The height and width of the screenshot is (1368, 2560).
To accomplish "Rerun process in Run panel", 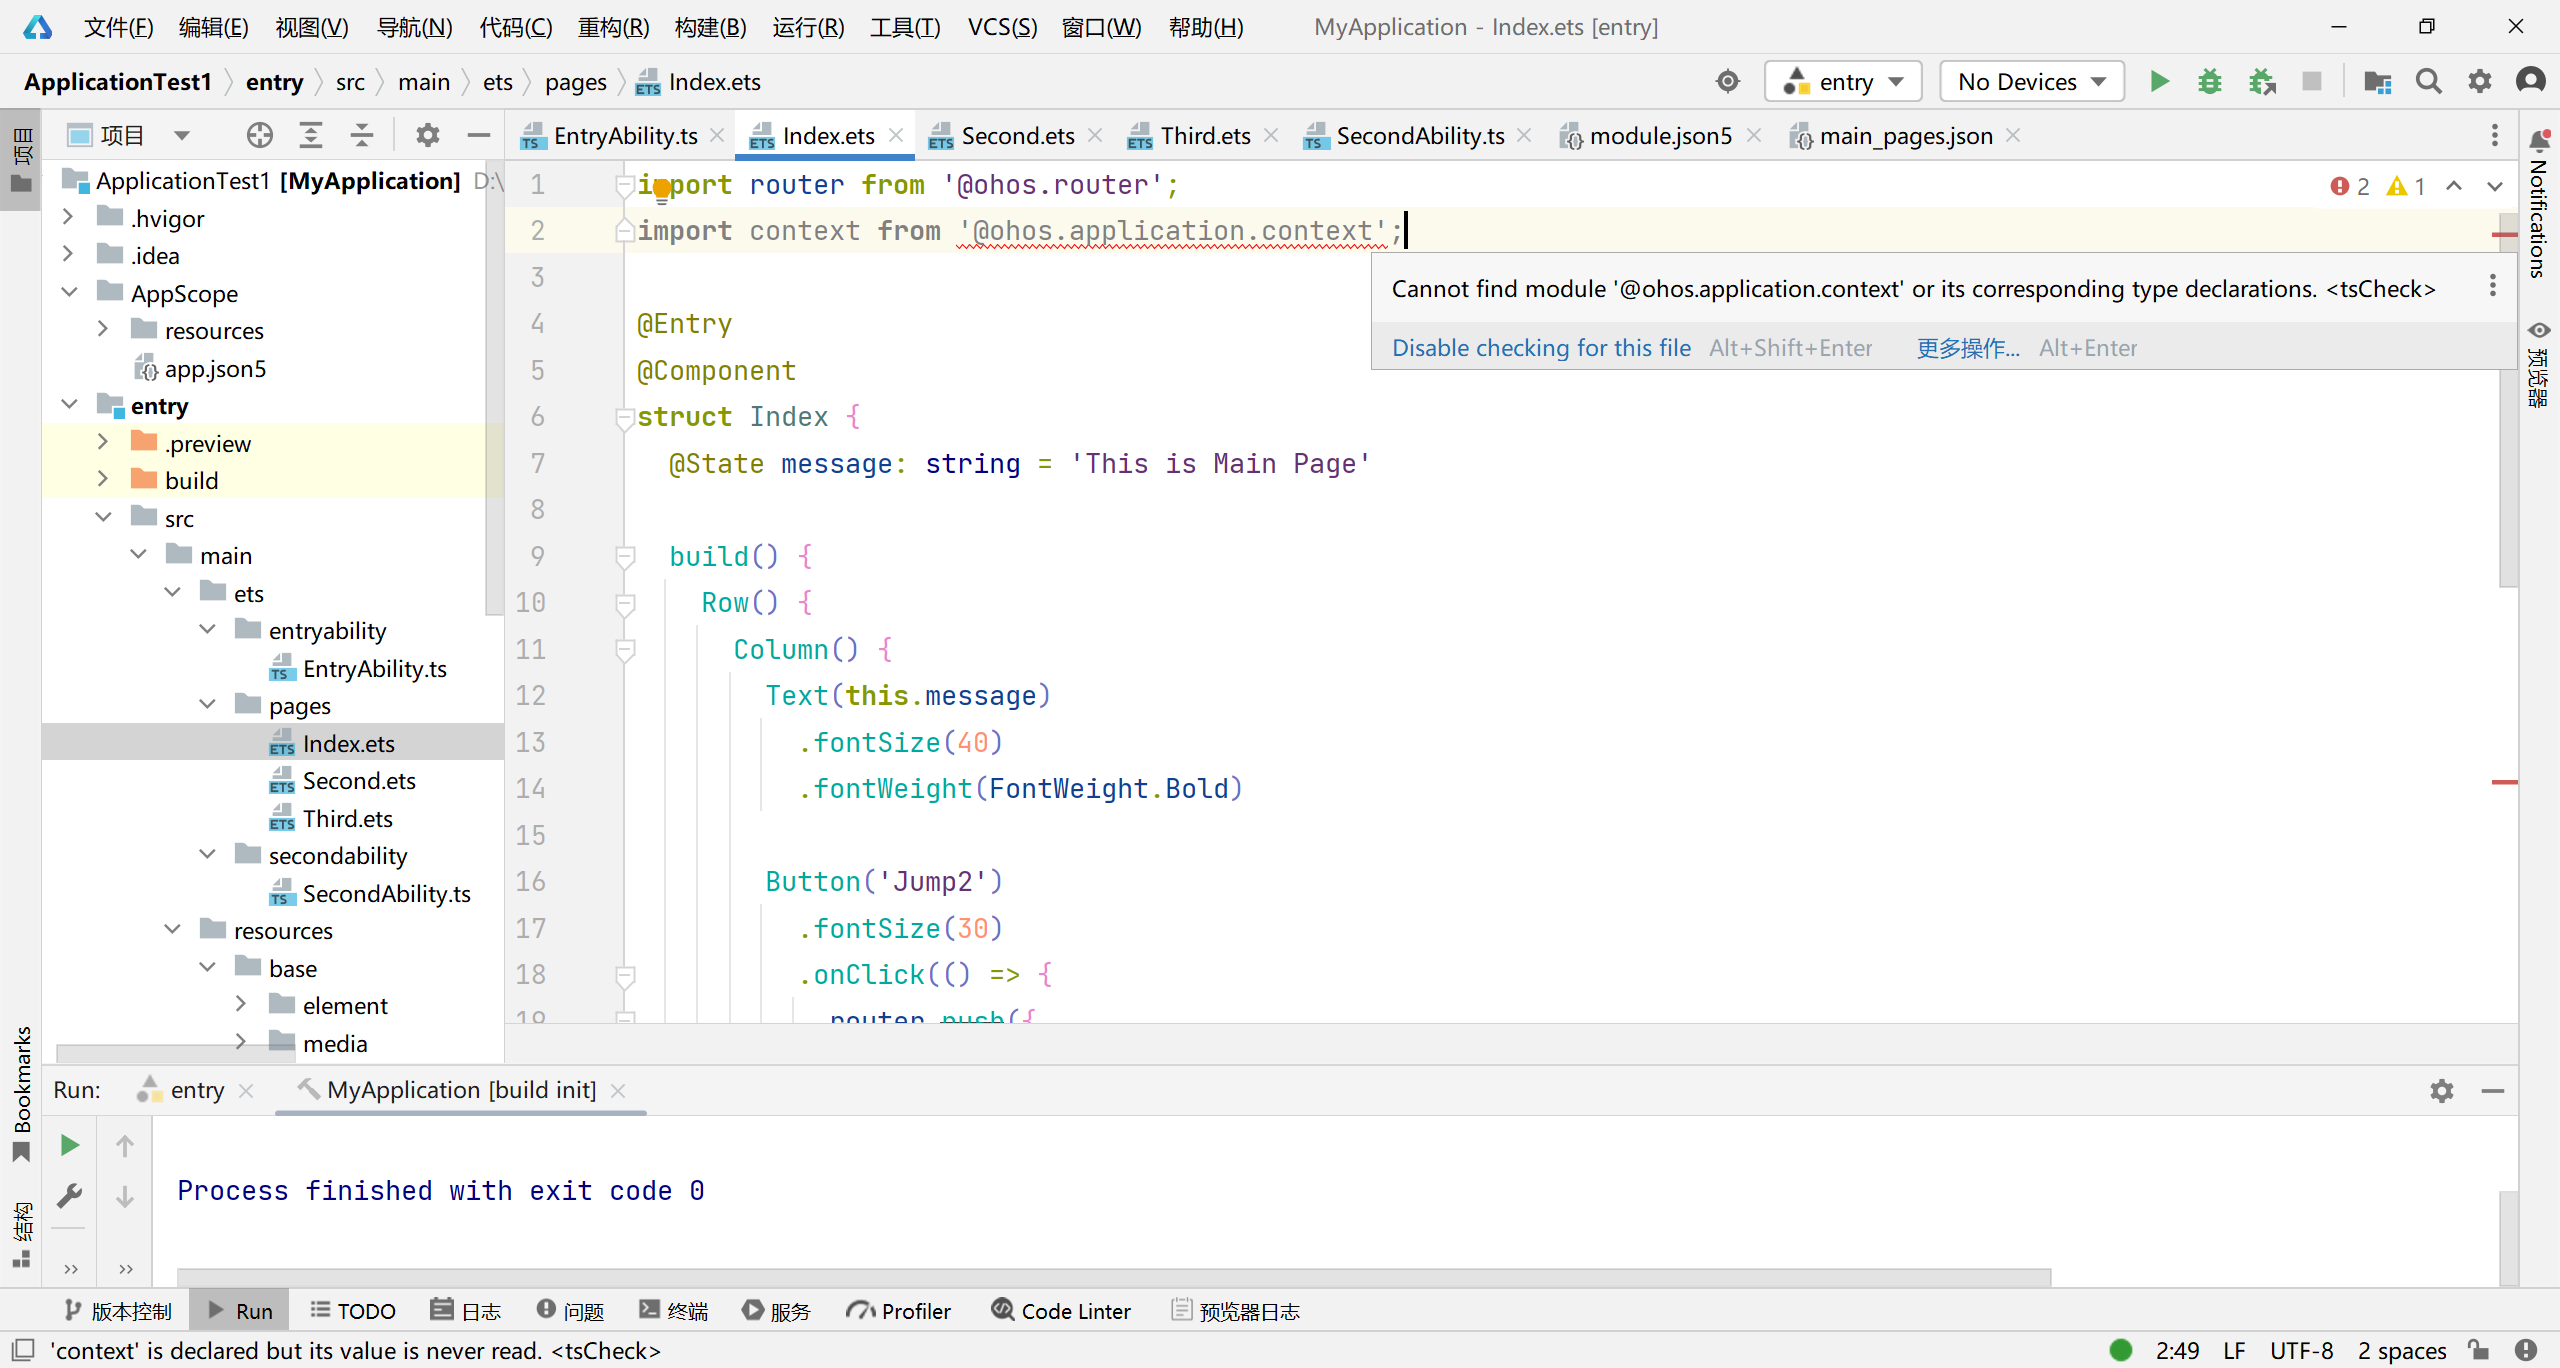I will 69,1145.
